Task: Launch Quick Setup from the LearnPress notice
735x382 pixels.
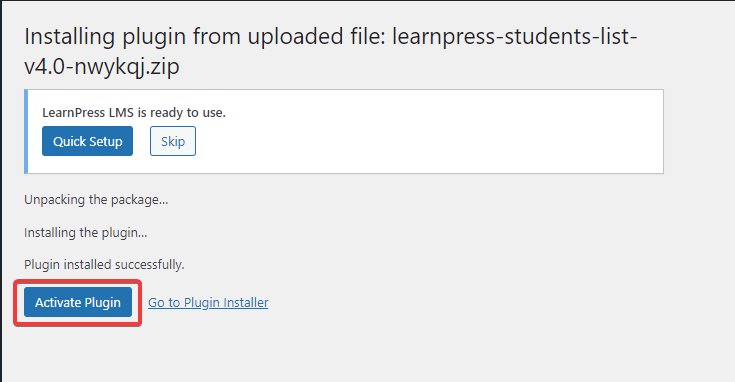Action: point(87,141)
